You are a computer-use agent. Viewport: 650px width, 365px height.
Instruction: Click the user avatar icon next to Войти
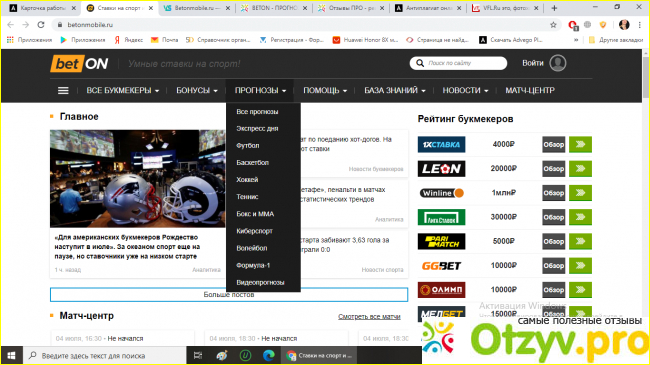click(x=558, y=63)
